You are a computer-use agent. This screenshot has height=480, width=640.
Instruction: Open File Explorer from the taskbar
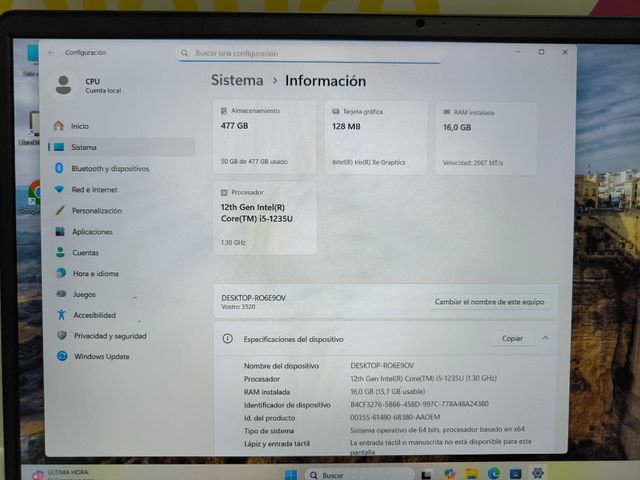click(472, 473)
